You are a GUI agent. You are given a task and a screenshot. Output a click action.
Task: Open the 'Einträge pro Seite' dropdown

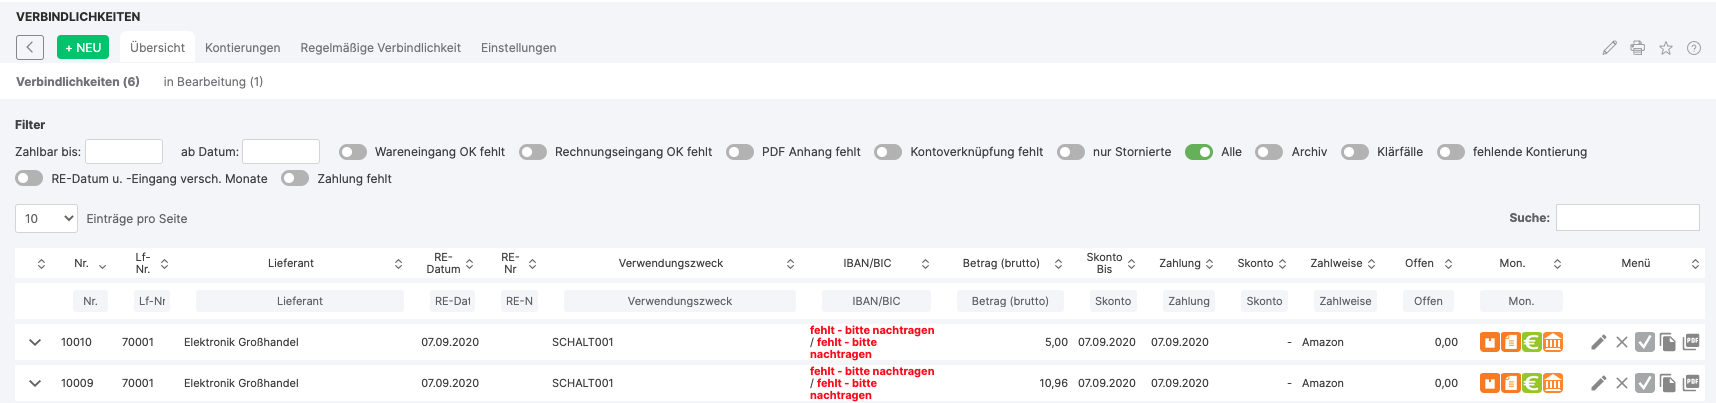(x=46, y=218)
